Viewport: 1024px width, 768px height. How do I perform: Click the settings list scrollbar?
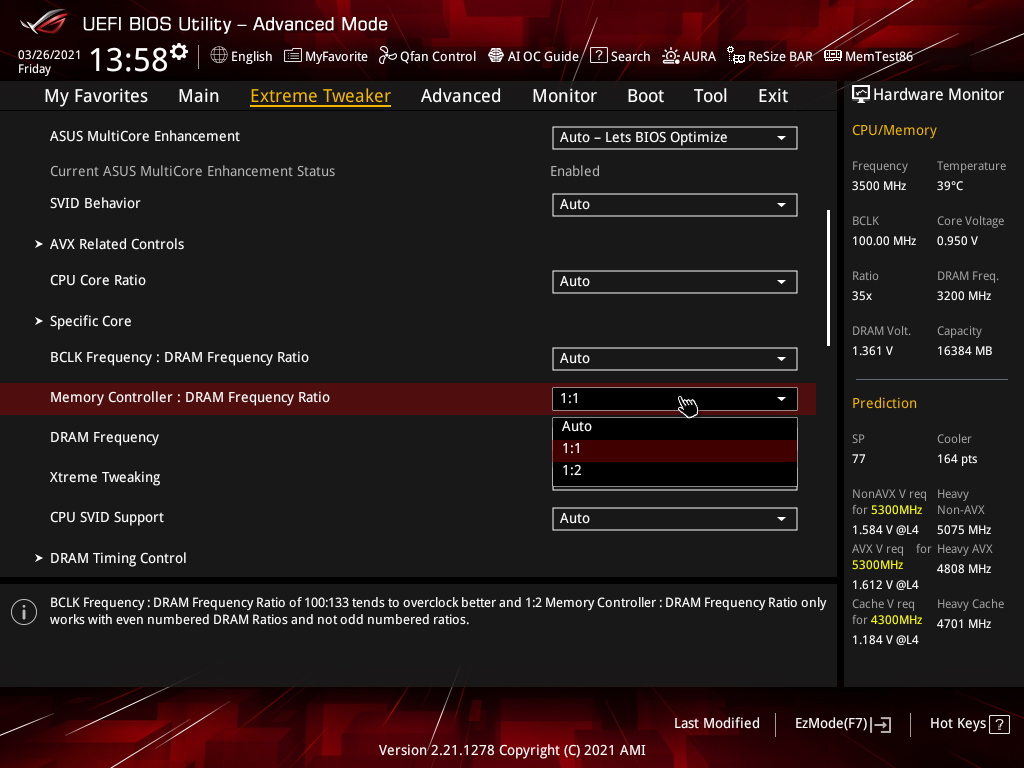click(x=829, y=278)
